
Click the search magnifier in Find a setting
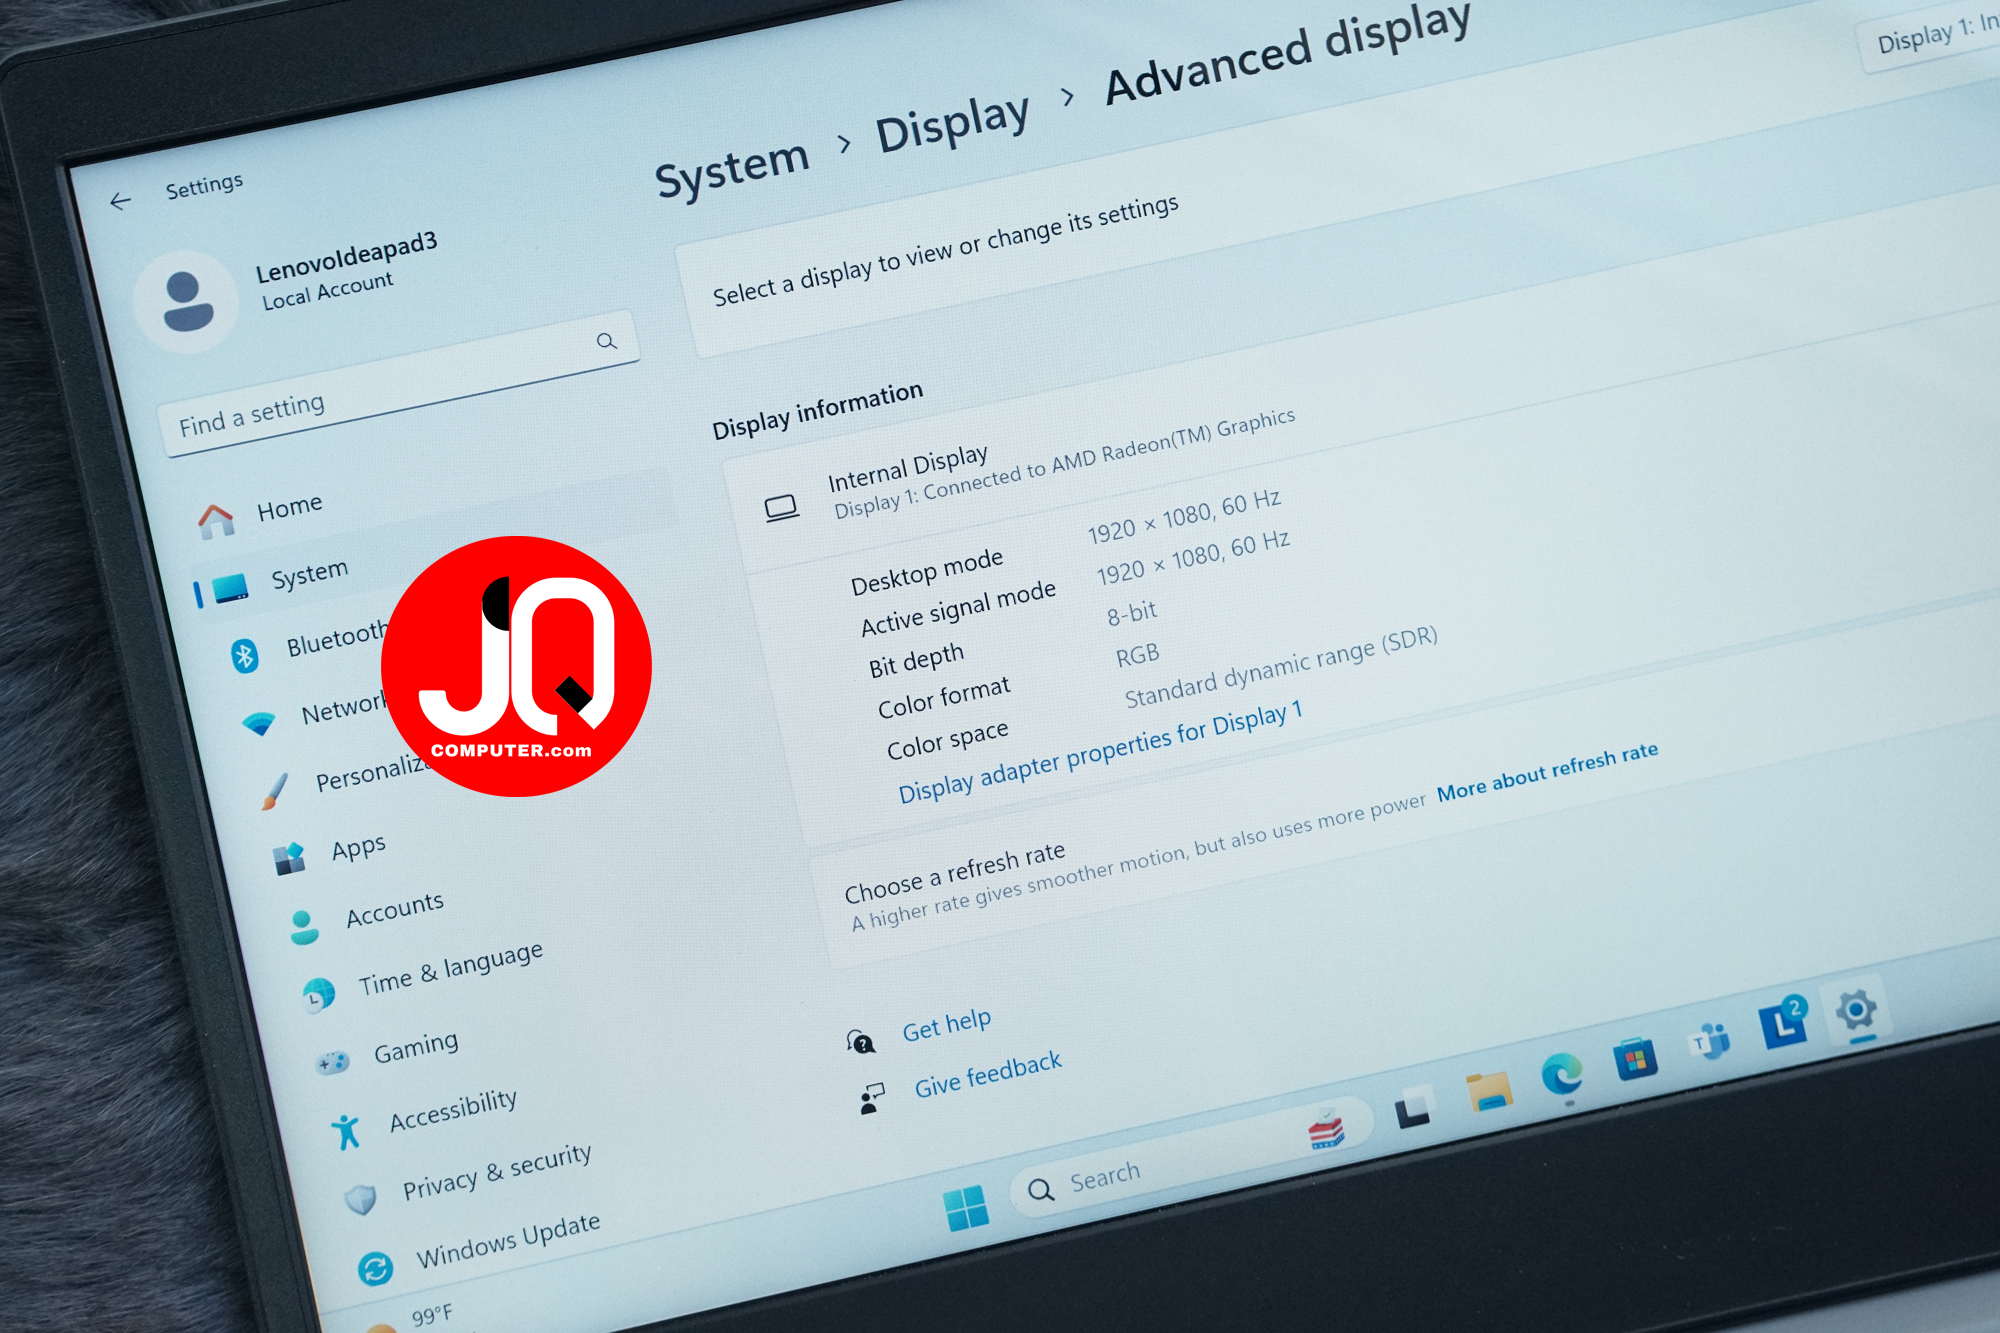[x=606, y=341]
